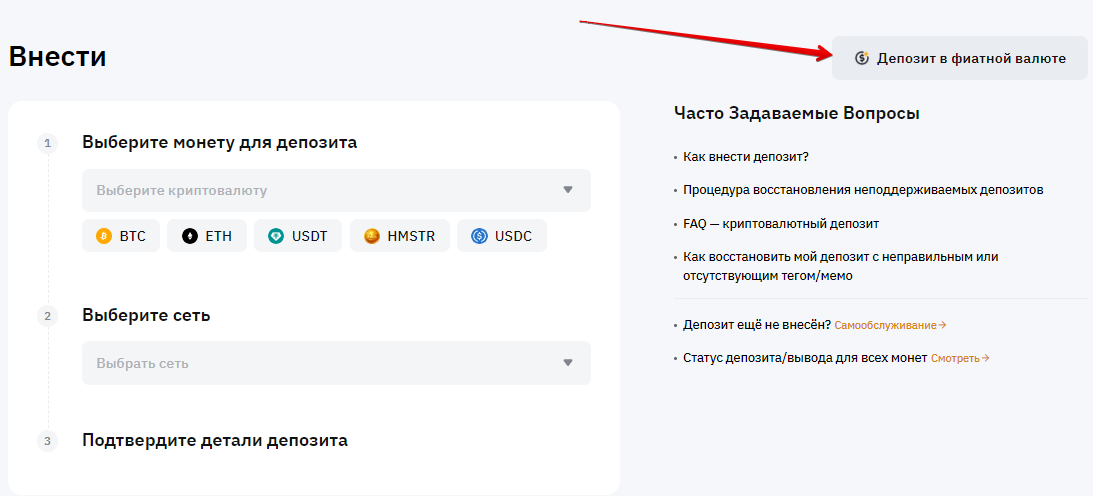Open FAQ link Как внести депозит?

coord(746,156)
